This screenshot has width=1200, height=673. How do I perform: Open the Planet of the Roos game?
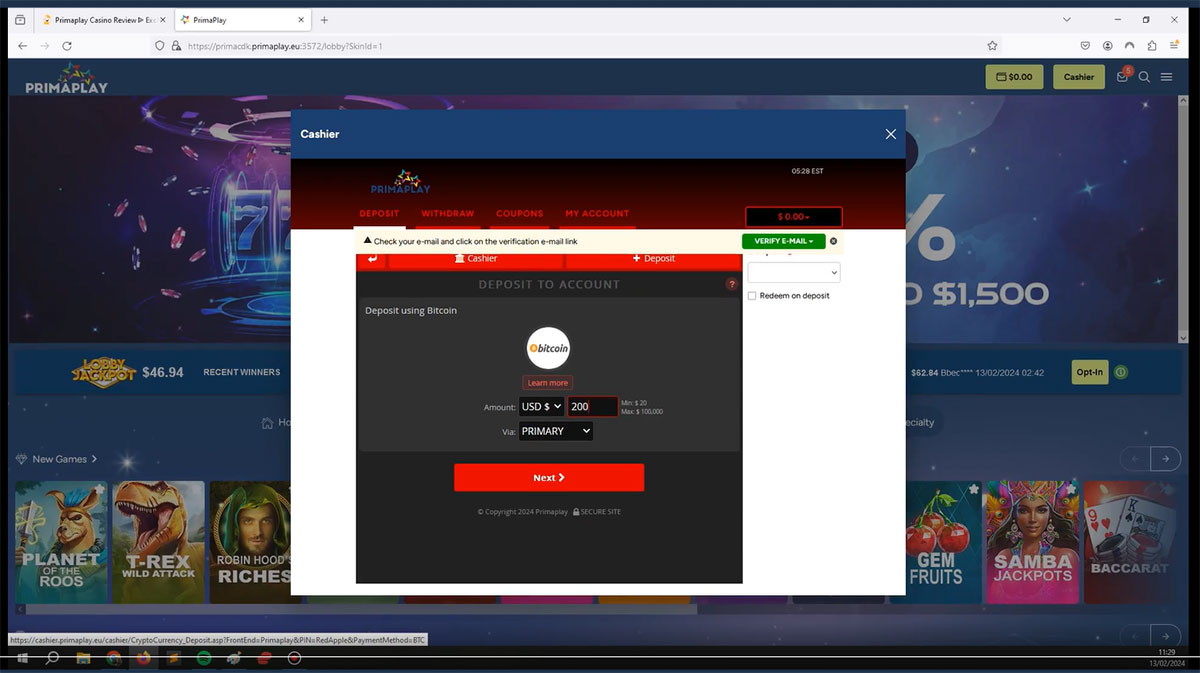coord(60,541)
